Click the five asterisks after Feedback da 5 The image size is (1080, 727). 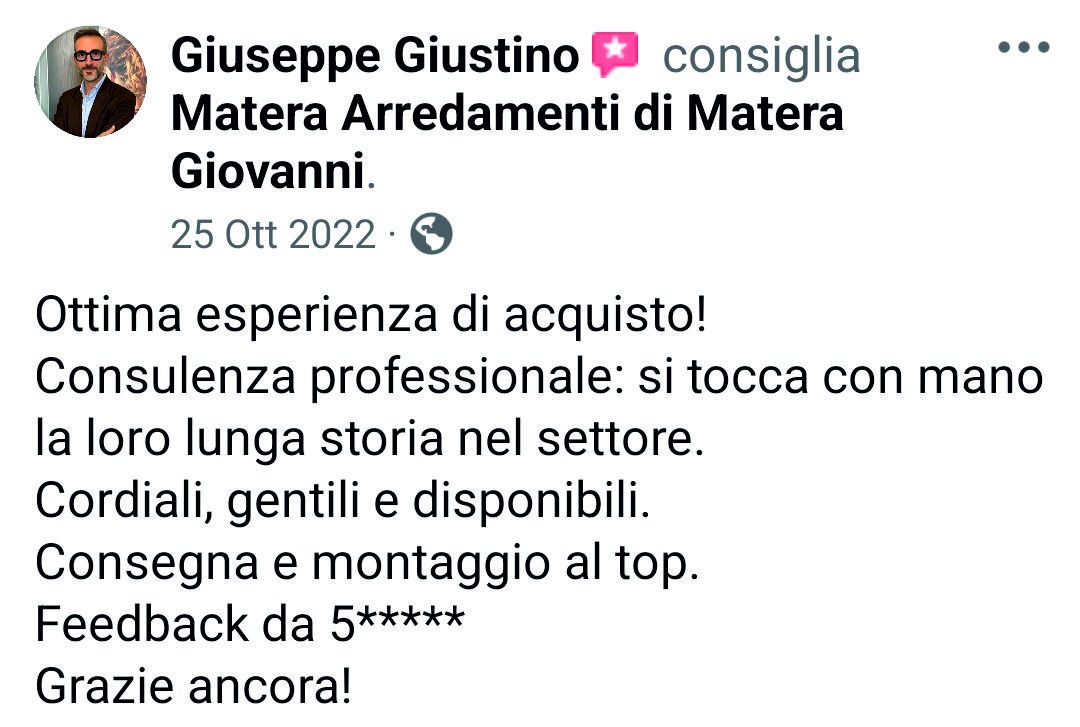click(x=411, y=618)
